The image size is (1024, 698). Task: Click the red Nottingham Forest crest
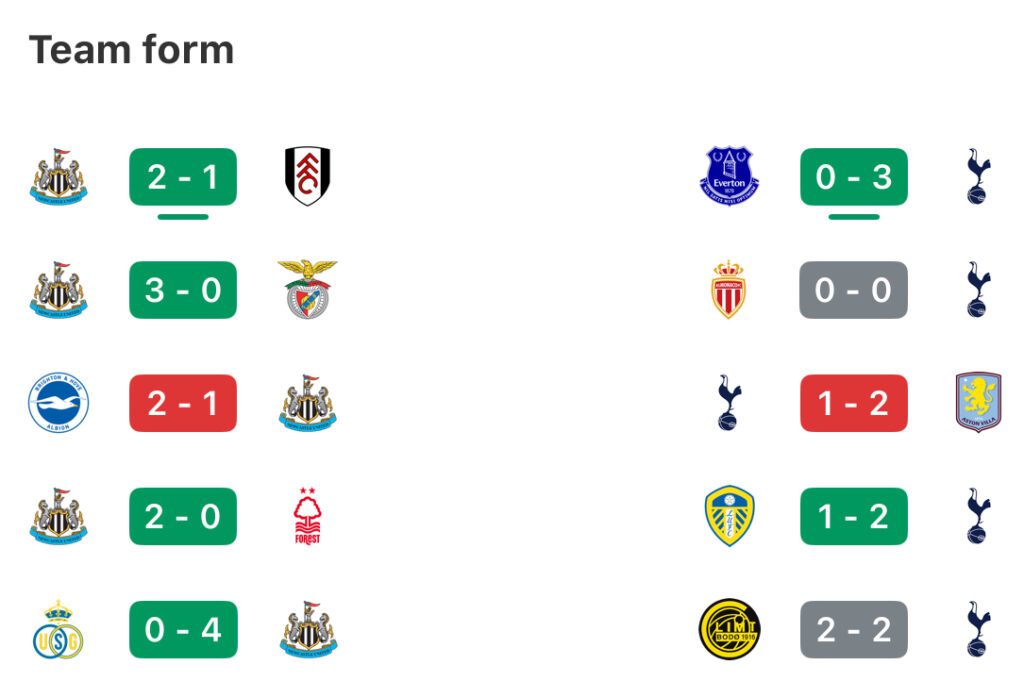click(x=307, y=516)
